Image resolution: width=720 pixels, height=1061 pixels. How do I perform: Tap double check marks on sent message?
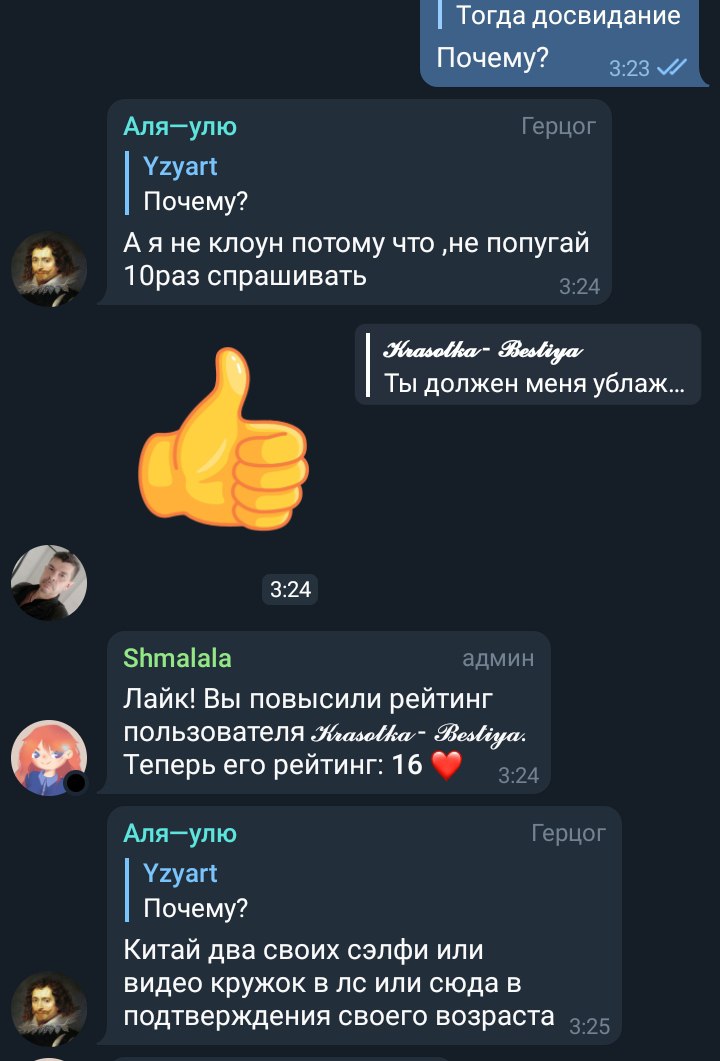(x=672, y=67)
